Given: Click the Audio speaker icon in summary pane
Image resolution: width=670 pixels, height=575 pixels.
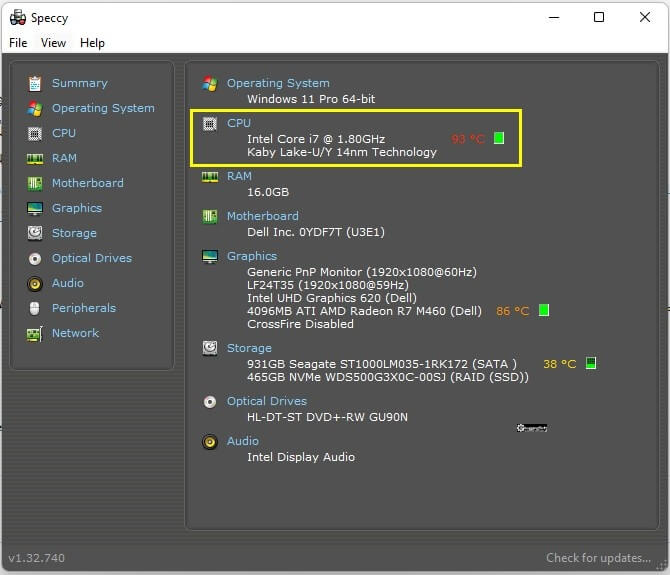Looking at the screenshot, I should click(210, 442).
